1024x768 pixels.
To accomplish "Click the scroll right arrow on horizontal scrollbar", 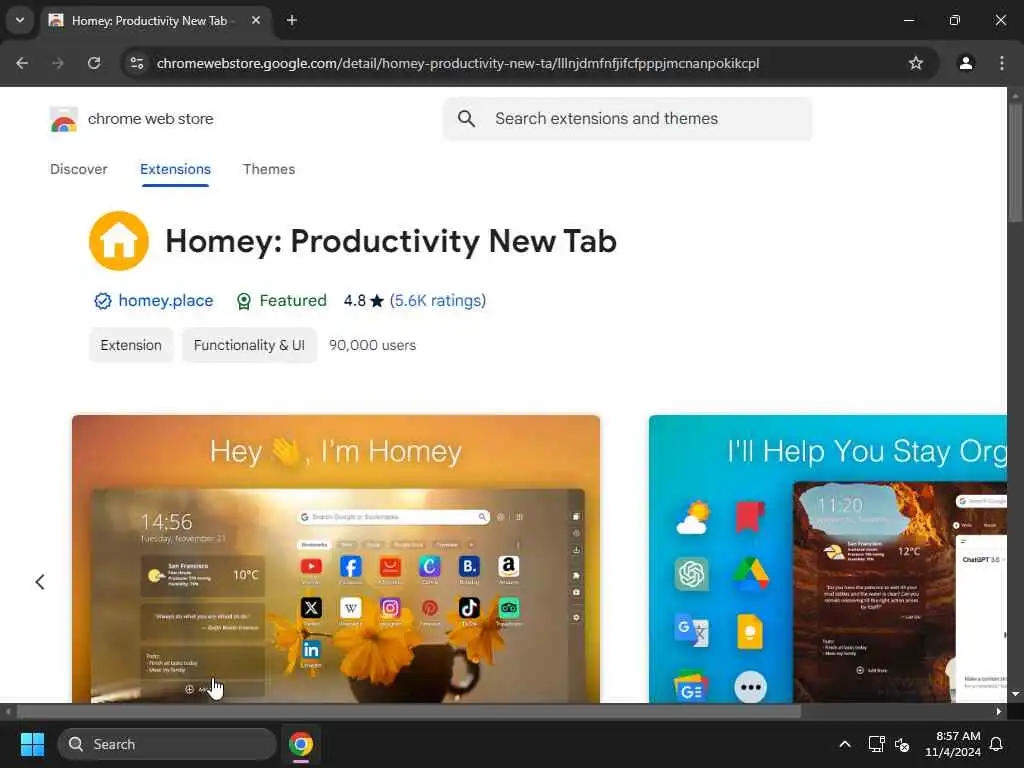I will [999, 712].
